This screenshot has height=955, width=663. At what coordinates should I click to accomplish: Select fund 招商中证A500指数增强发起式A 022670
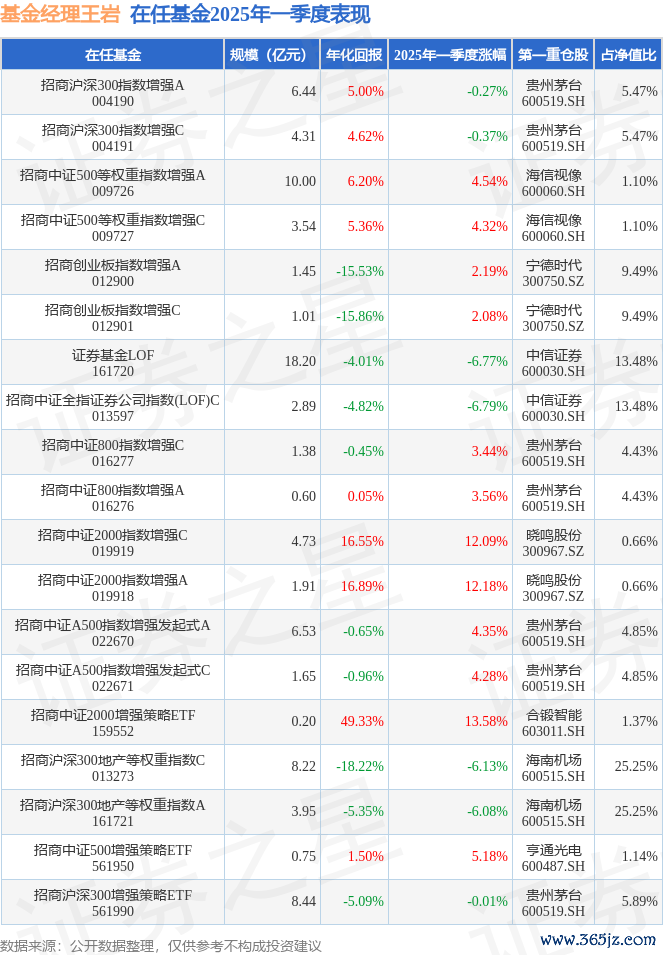[x=112, y=632]
